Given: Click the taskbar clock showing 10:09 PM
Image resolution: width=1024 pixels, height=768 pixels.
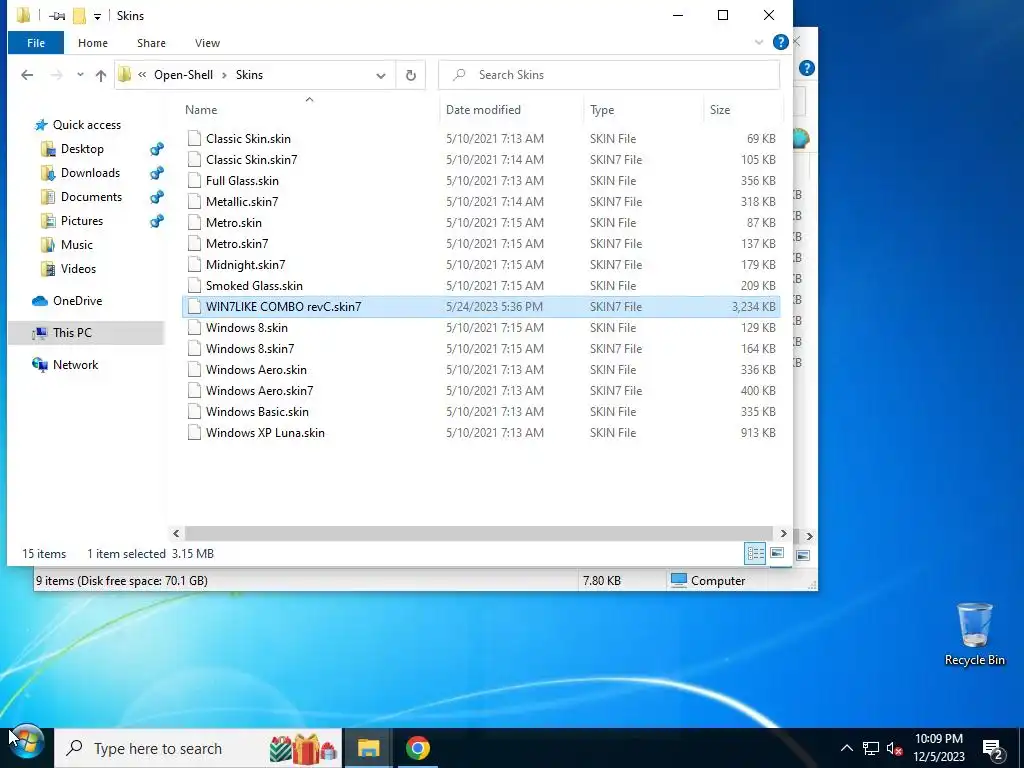Looking at the screenshot, I should point(938,748).
